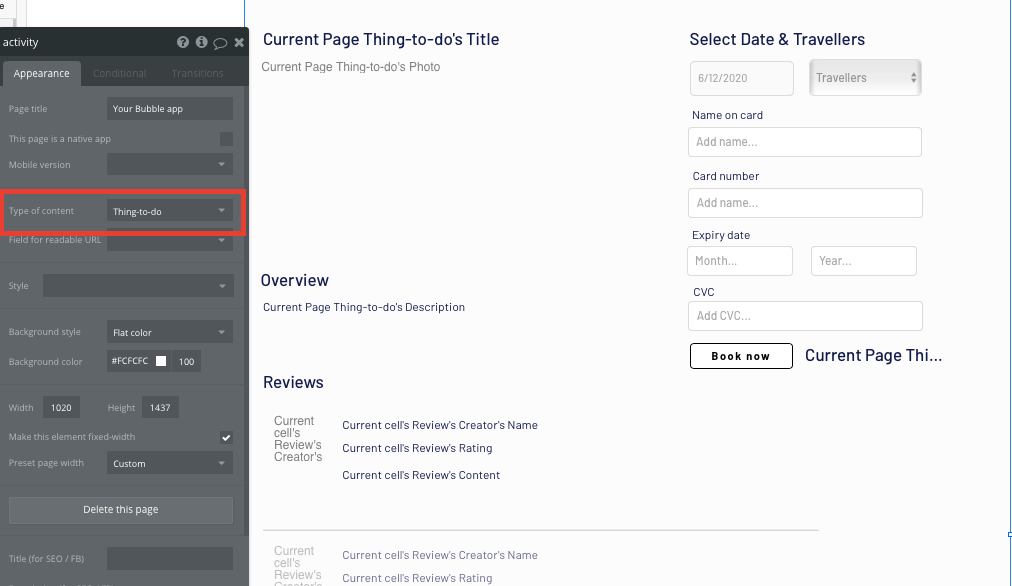Click the element info icon in the panel header
Screen dimensions: 1012x586
[x=202, y=42]
